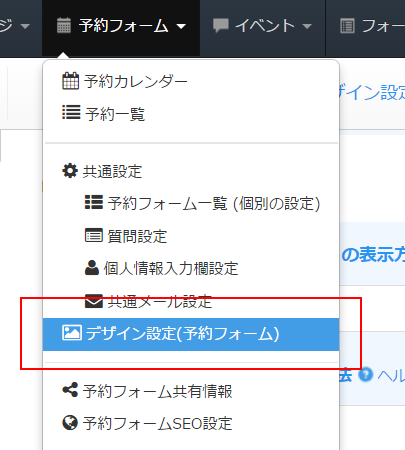Click the calendar icon beside 予約カレンダー

tap(70, 81)
